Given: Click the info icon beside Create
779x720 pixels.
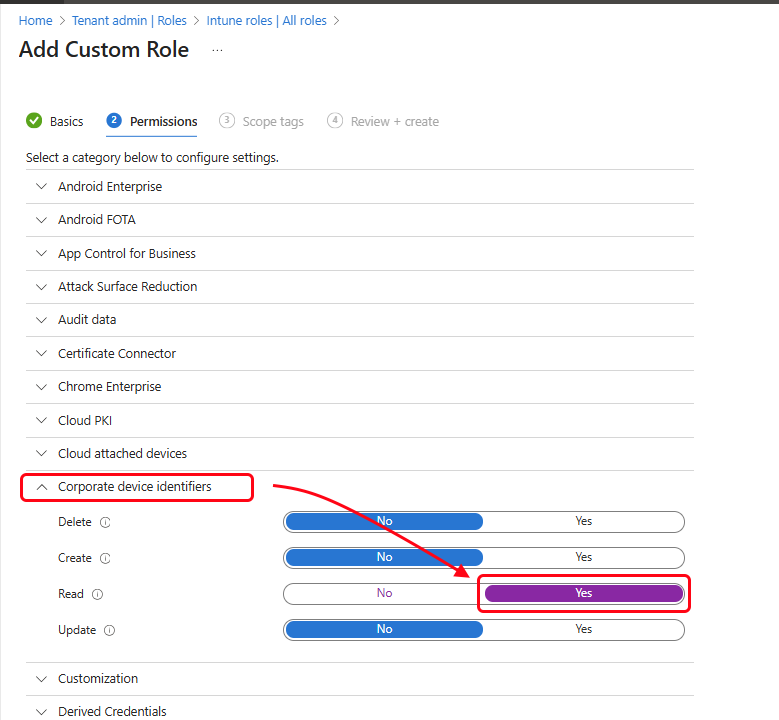Looking at the screenshot, I should pos(105,558).
